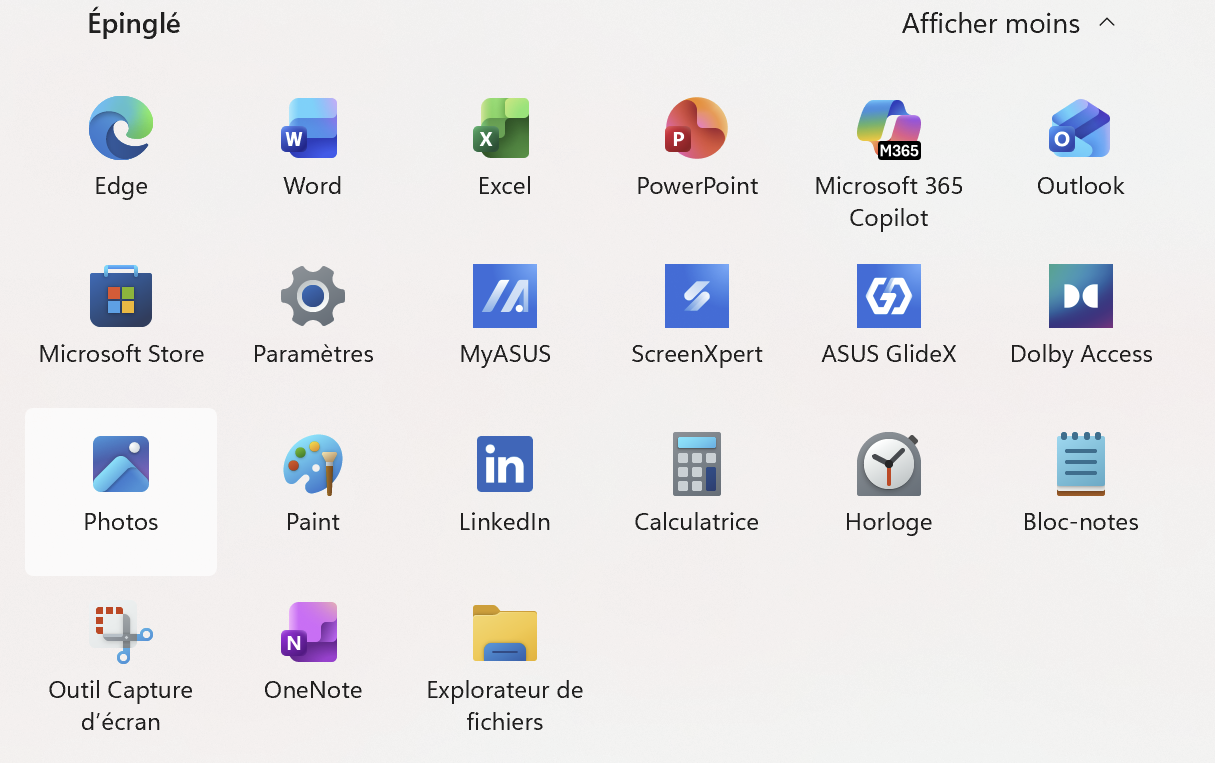The width and height of the screenshot is (1215, 763).
Task: Launch Outil Capture d'écran
Action: click(121, 632)
